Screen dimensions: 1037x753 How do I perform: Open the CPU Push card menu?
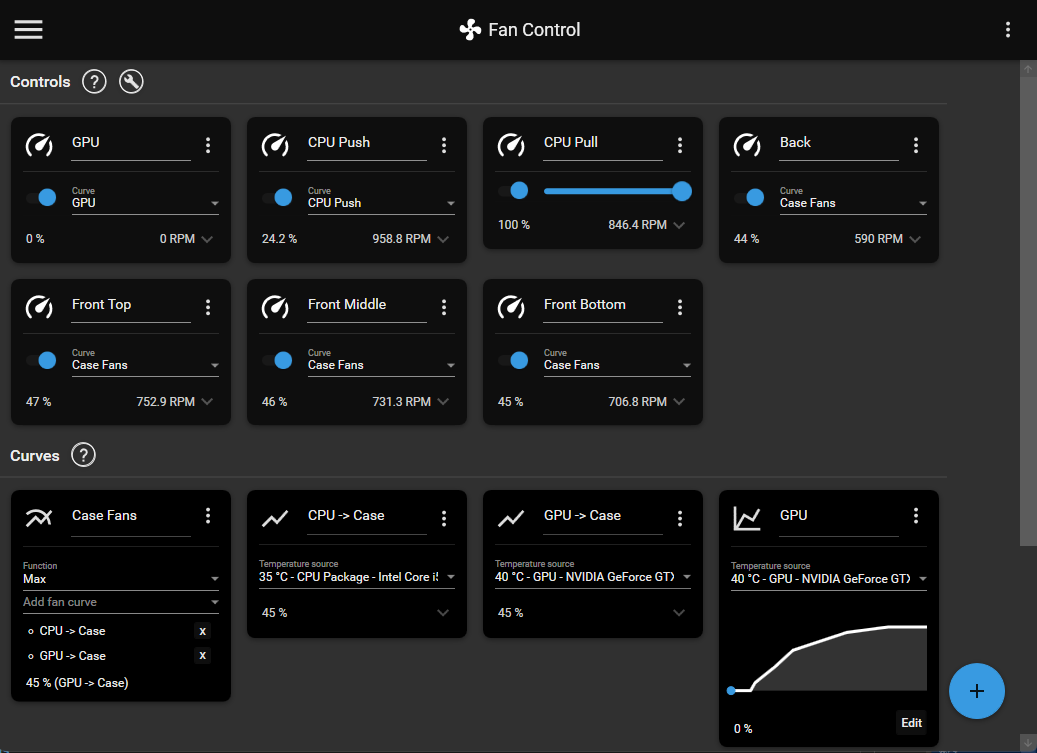(x=444, y=145)
